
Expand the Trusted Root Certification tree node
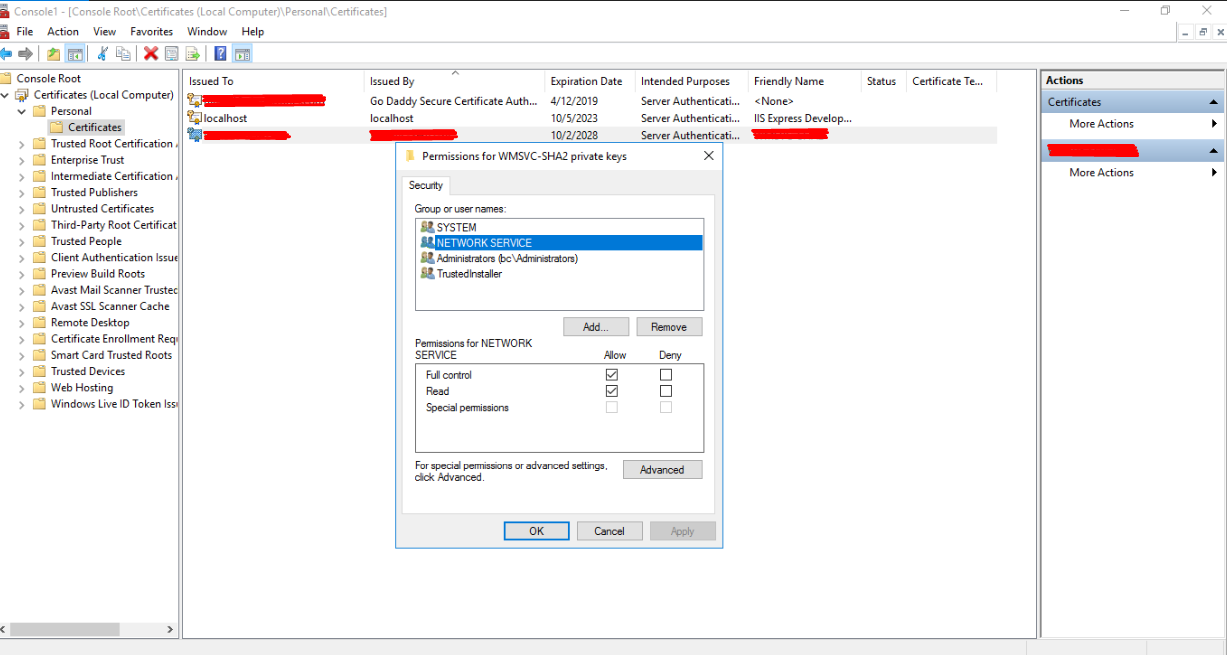point(23,144)
